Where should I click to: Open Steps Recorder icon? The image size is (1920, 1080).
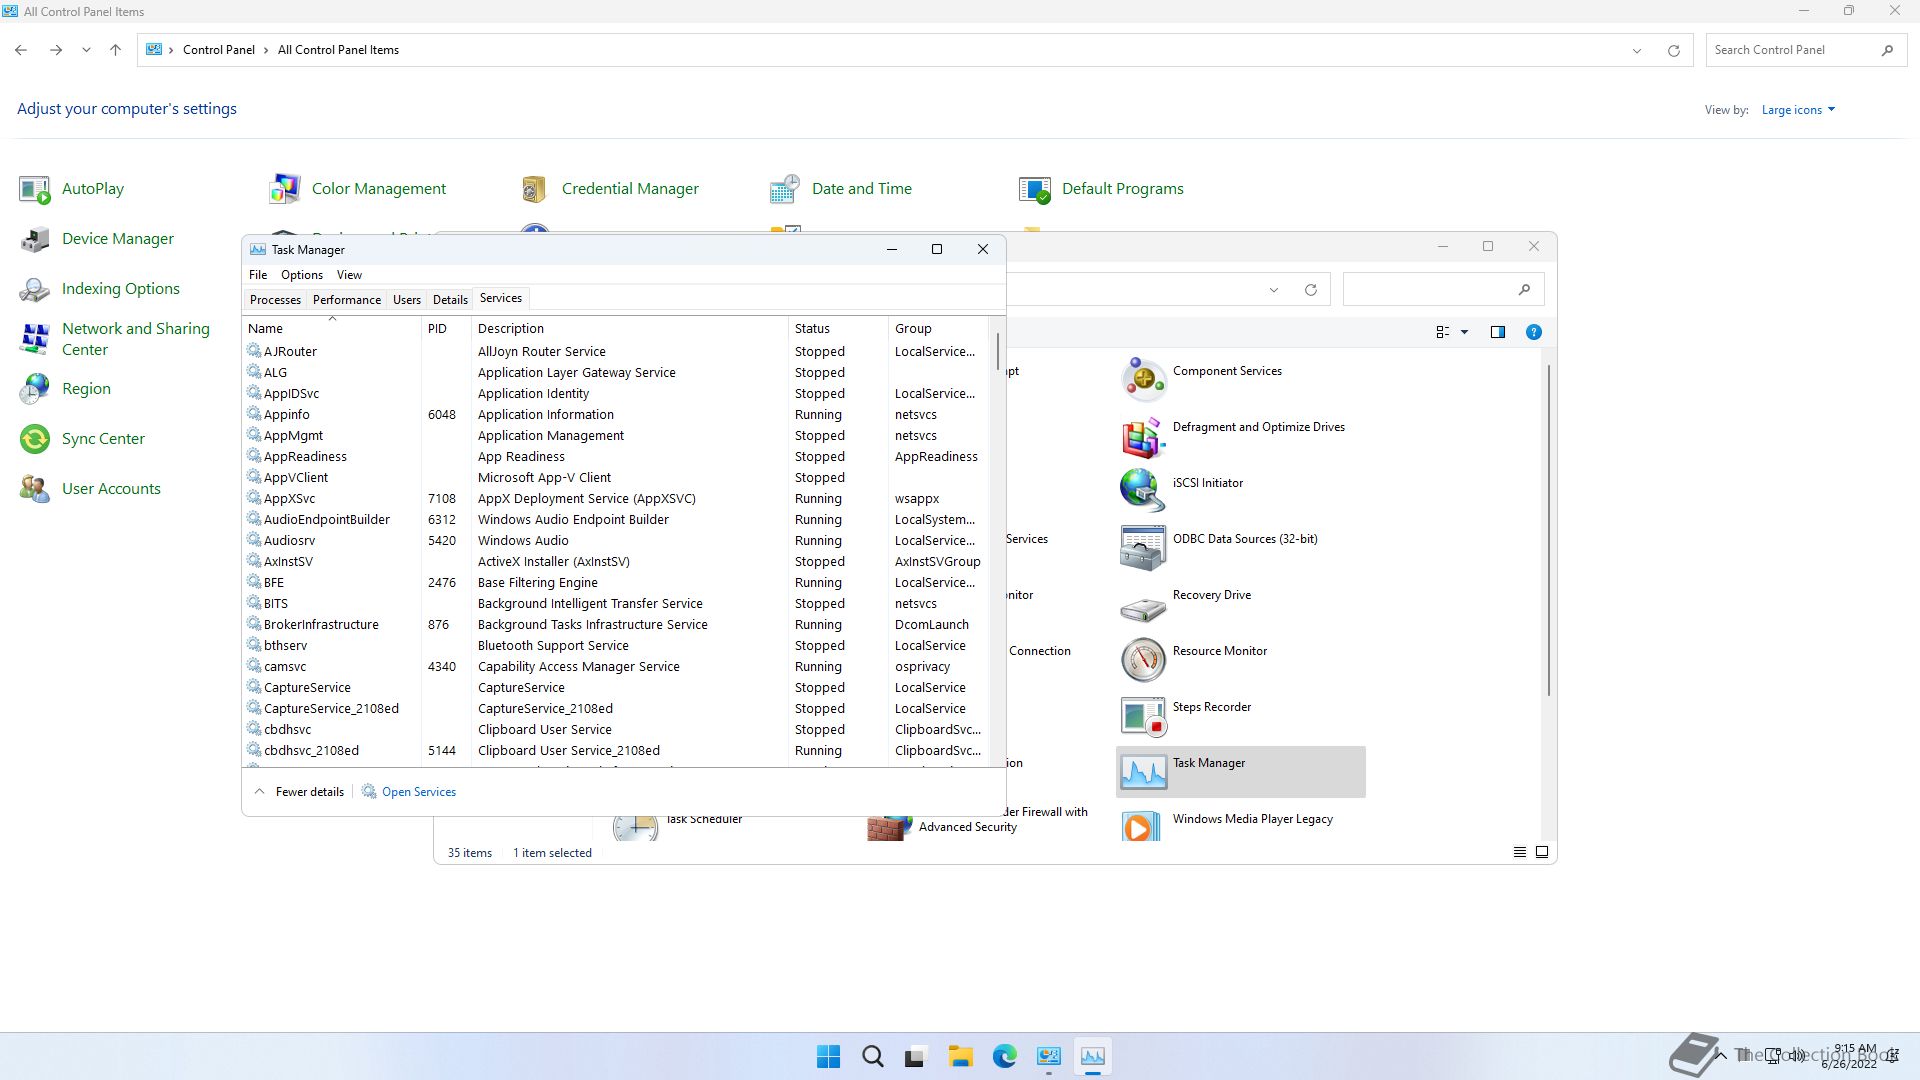click(1143, 715)
